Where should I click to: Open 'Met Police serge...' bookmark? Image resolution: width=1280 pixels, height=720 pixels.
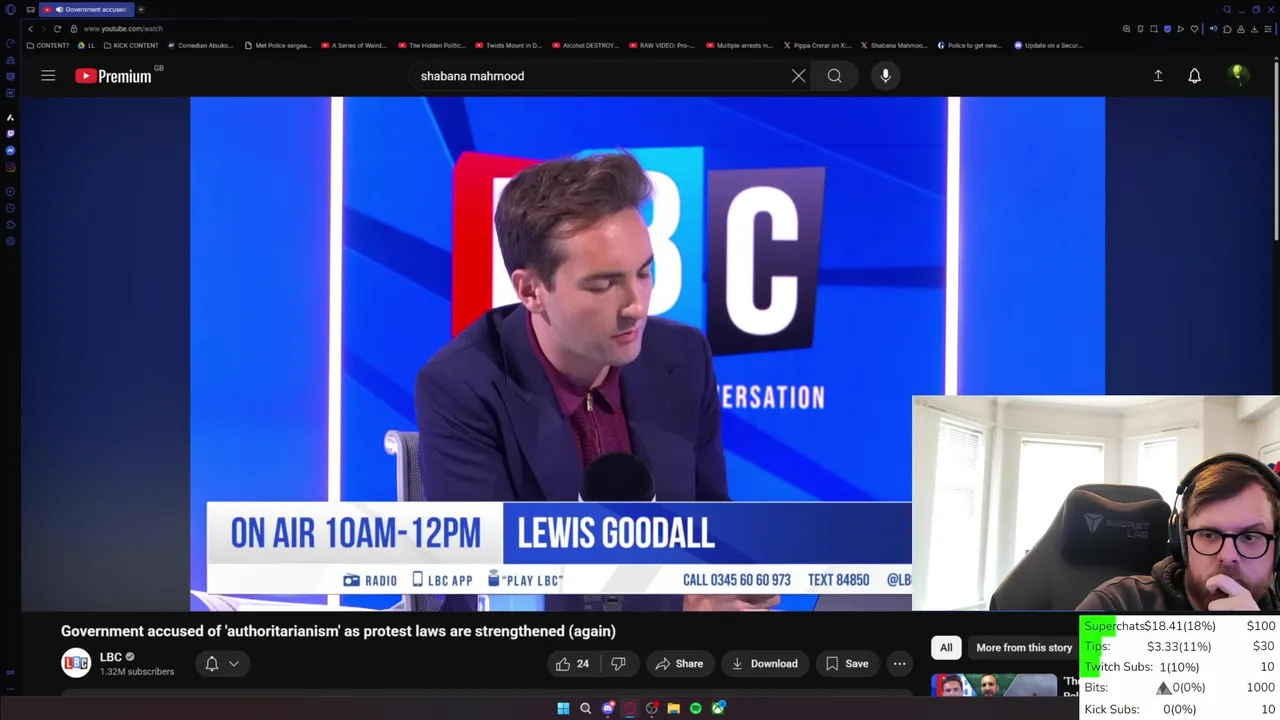(x=278, y=45)
